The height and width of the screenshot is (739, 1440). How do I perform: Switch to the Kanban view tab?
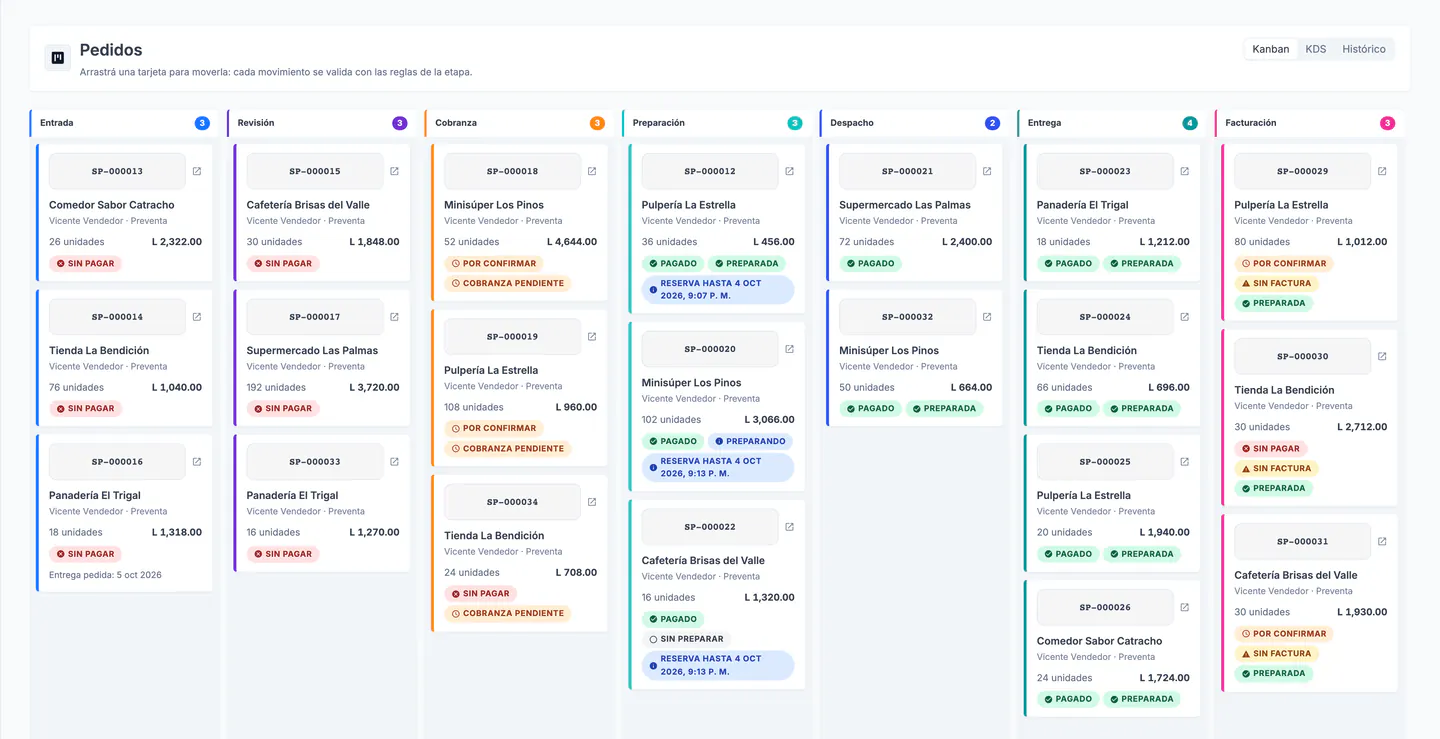coord(1271,49)
